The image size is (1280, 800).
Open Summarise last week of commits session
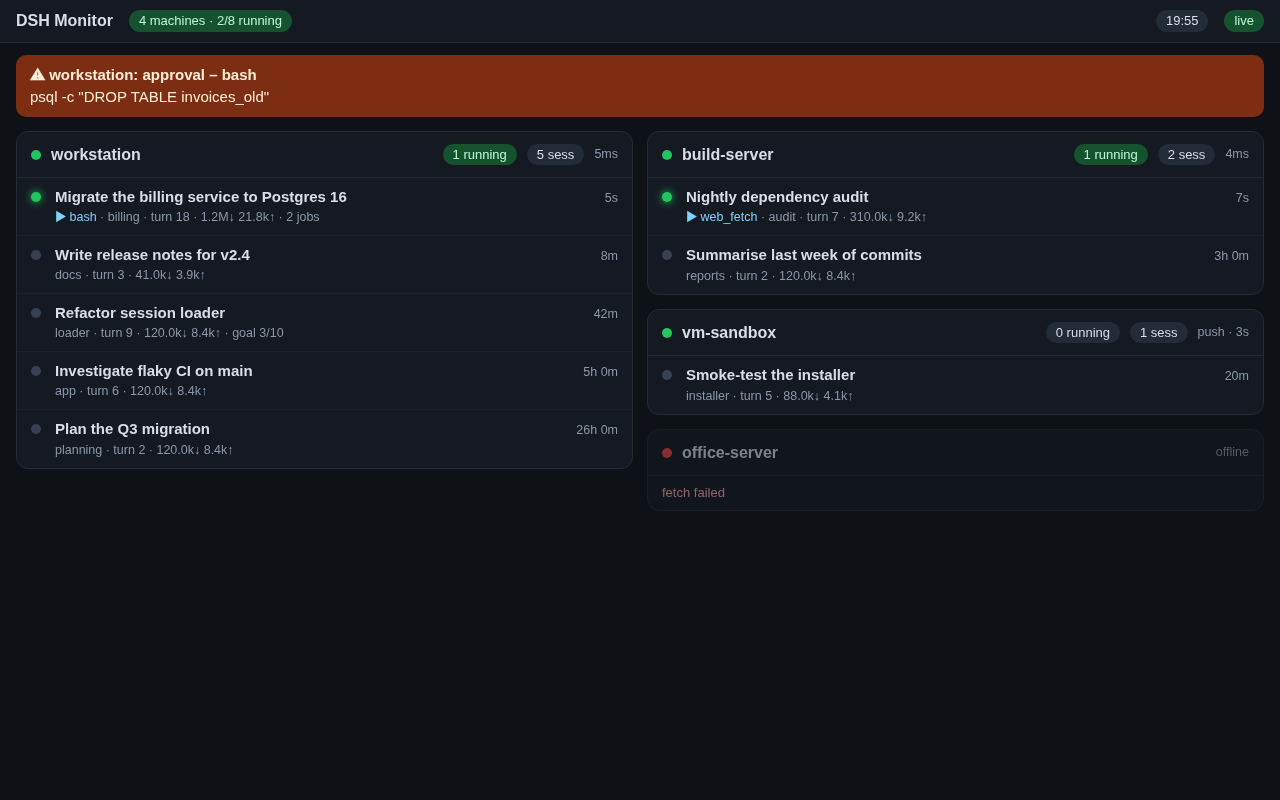(x=955, y=265)
